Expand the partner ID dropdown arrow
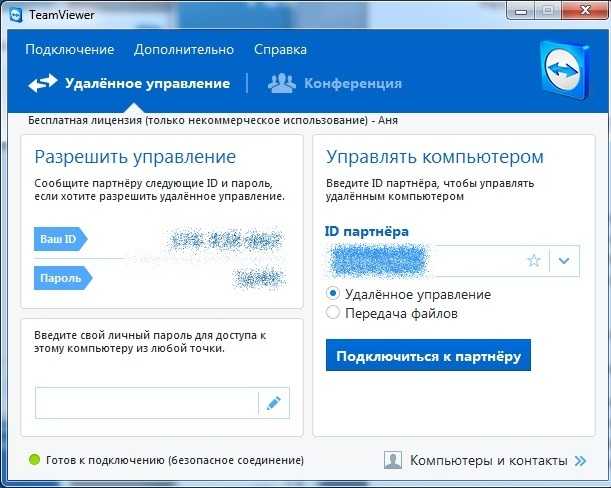611x488 pixels. point(564,260)
